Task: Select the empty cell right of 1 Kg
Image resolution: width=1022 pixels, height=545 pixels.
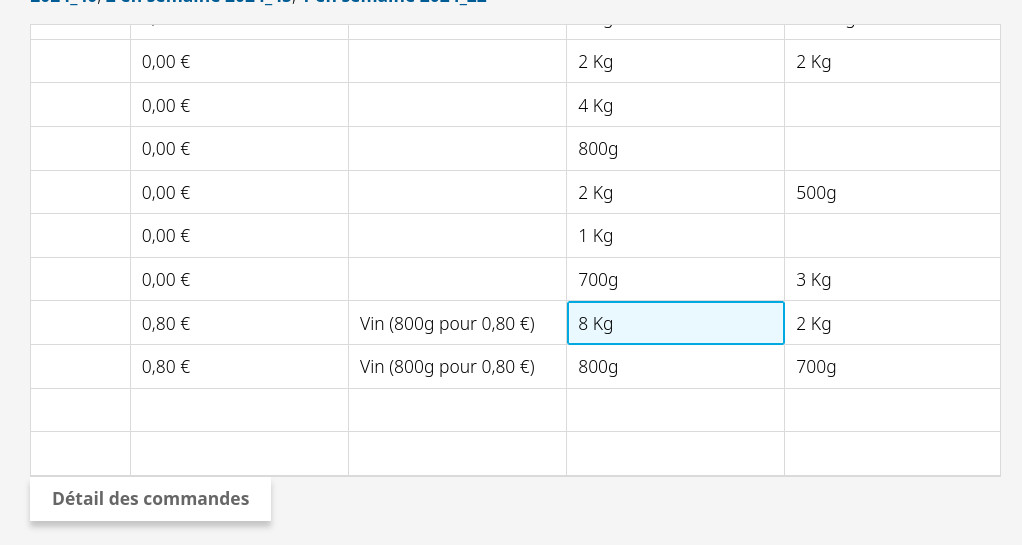Action: point(892,236)
